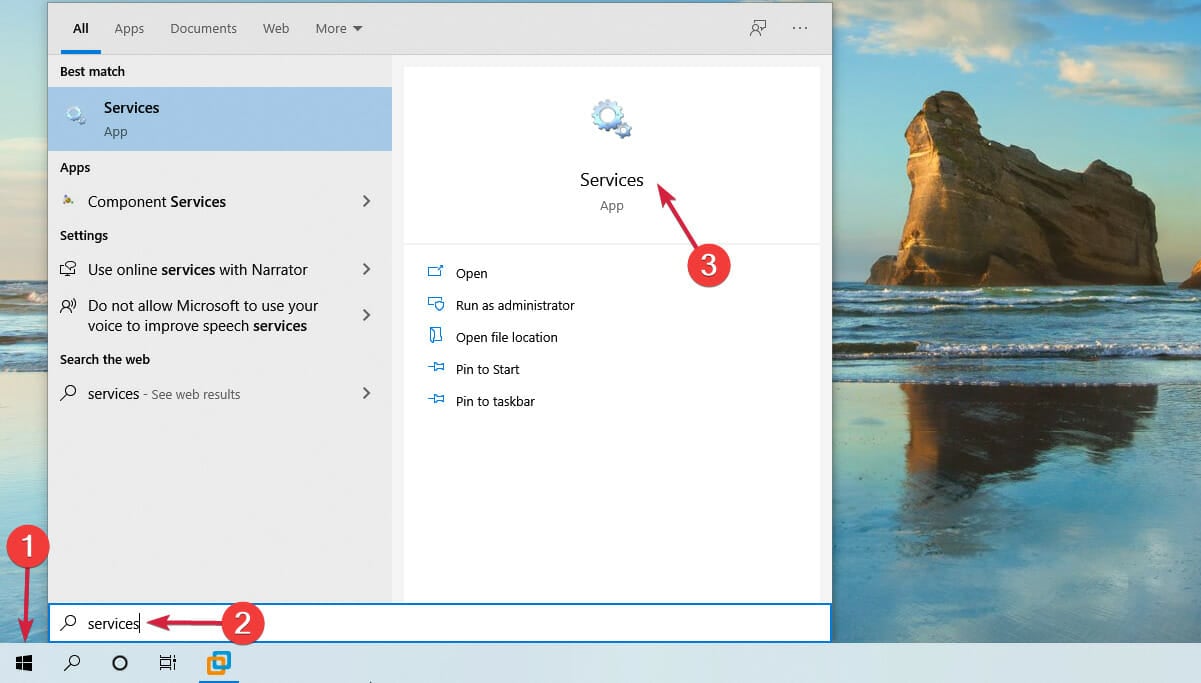Switch to the Documents tab
This screenshot has height=683, width=1201.
[202, 28]
